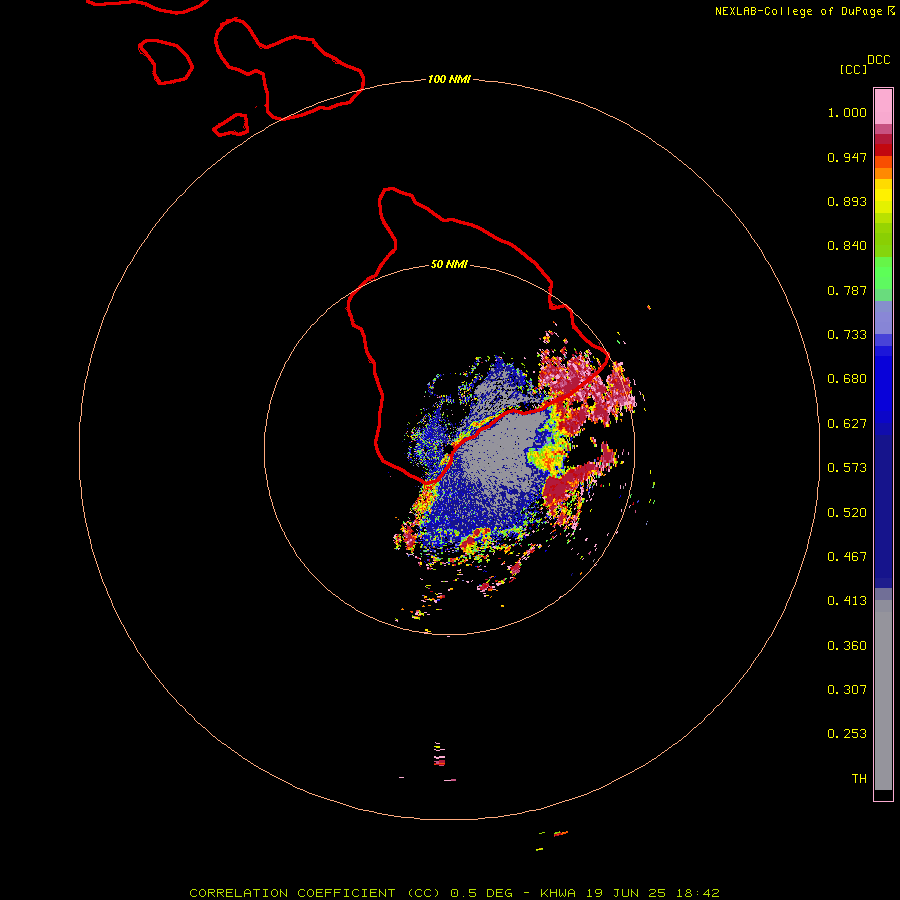The height and width of the screenshot is (900, 900).
Task: Click the 0.360 scale value
Action: tap(847, 646)
